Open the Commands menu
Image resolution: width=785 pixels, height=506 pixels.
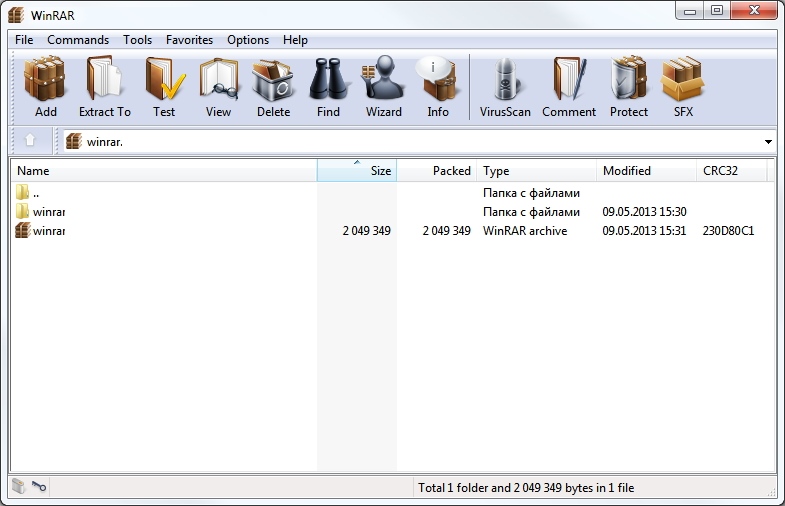point(78,40)
